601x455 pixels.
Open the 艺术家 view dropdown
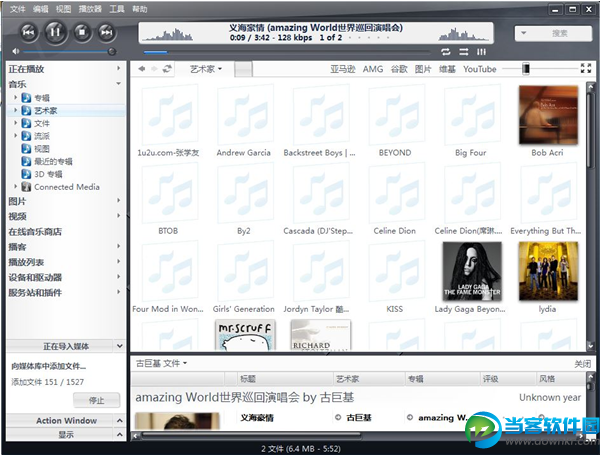206,69
